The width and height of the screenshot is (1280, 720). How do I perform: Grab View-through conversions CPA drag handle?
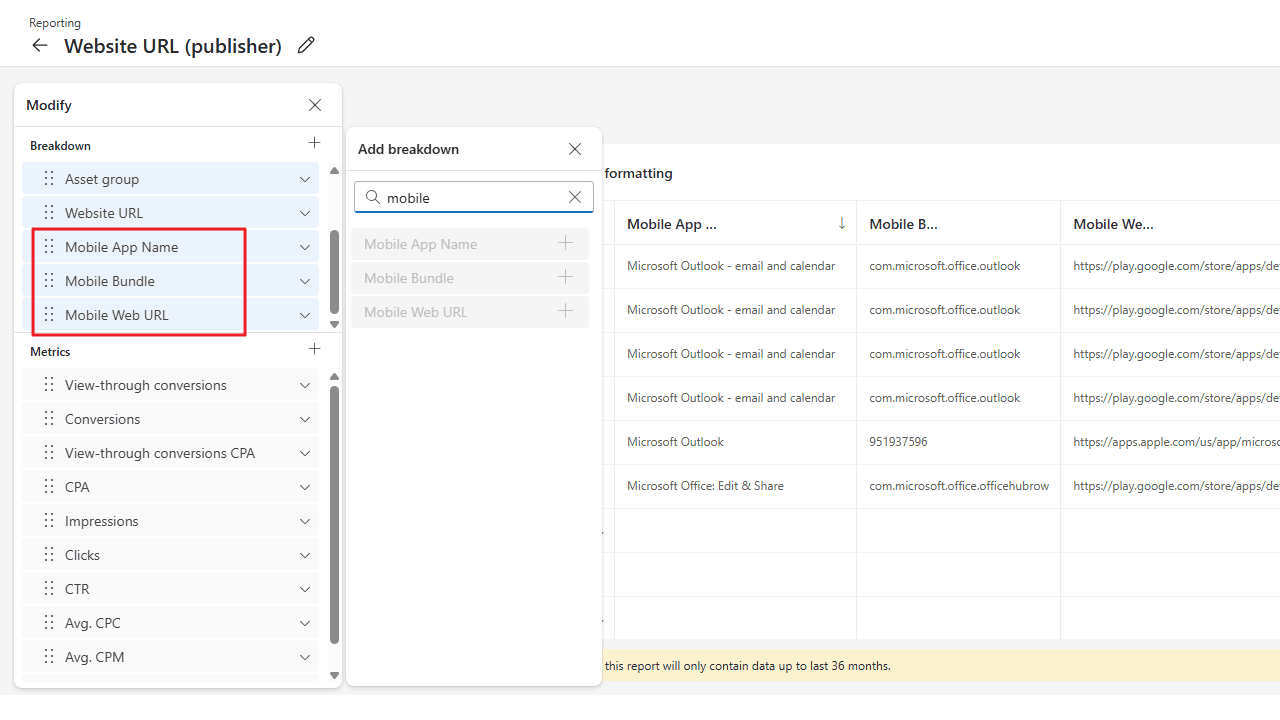[49, 453]
